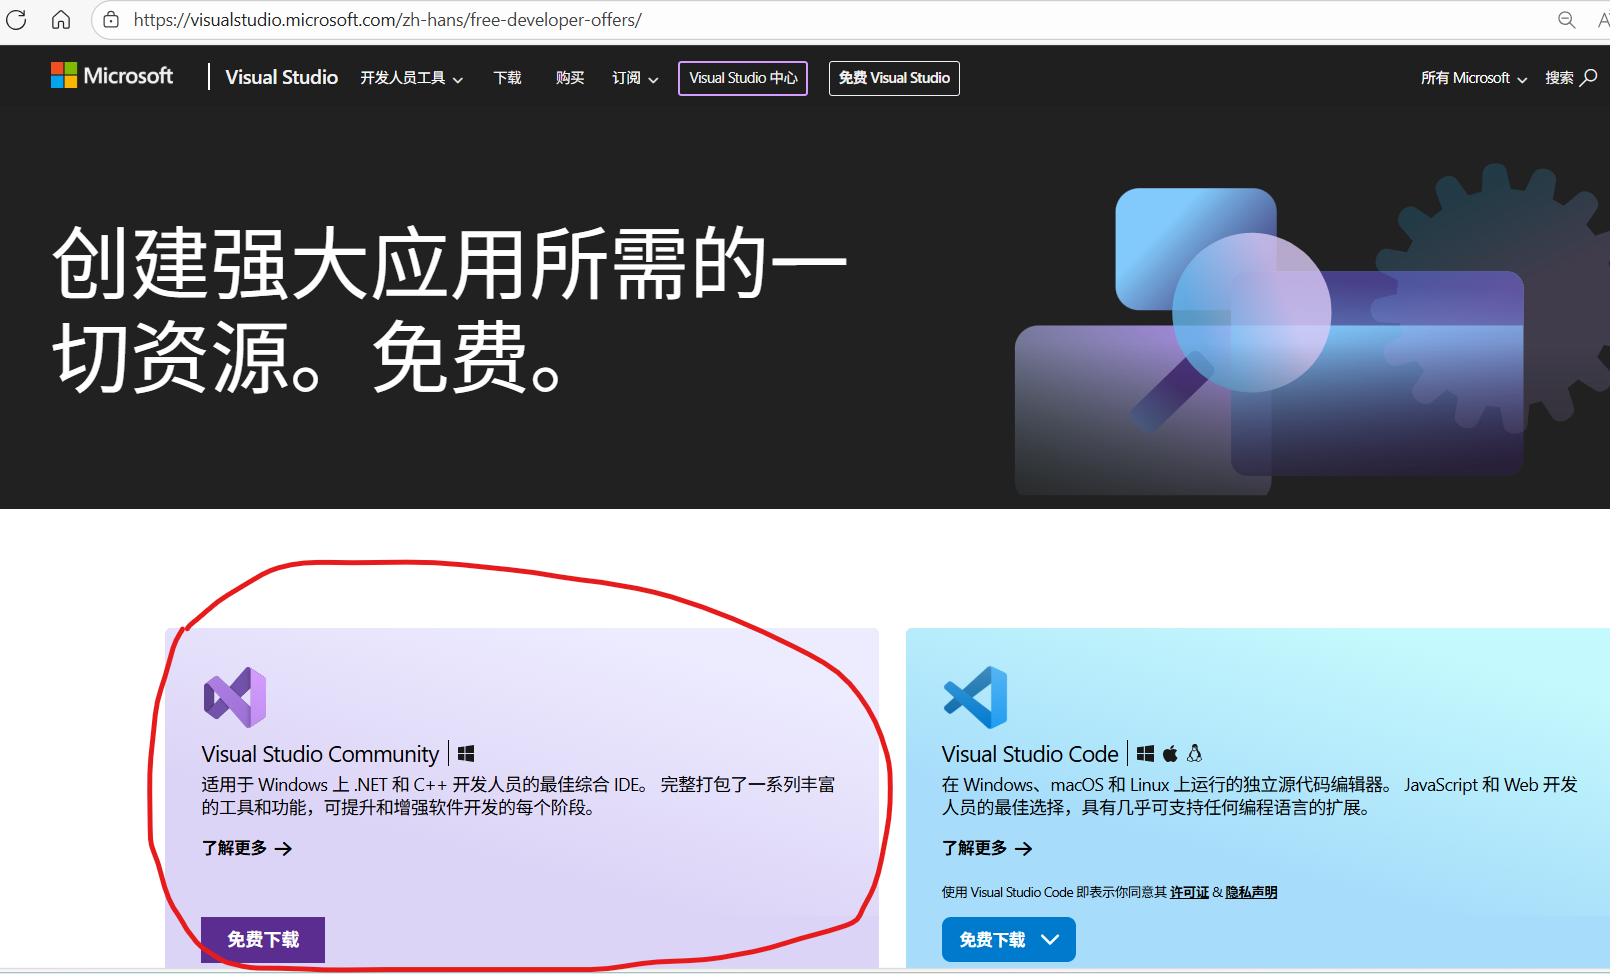This screenshot has height=974, width=1610.
Task: Click 了解更多 under Visual Studio Community
Action: click(x=247, y=848)
